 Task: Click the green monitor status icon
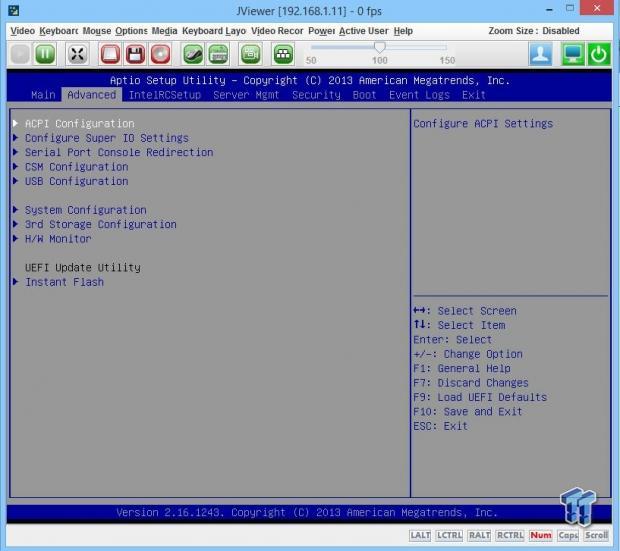pos(573,54)
